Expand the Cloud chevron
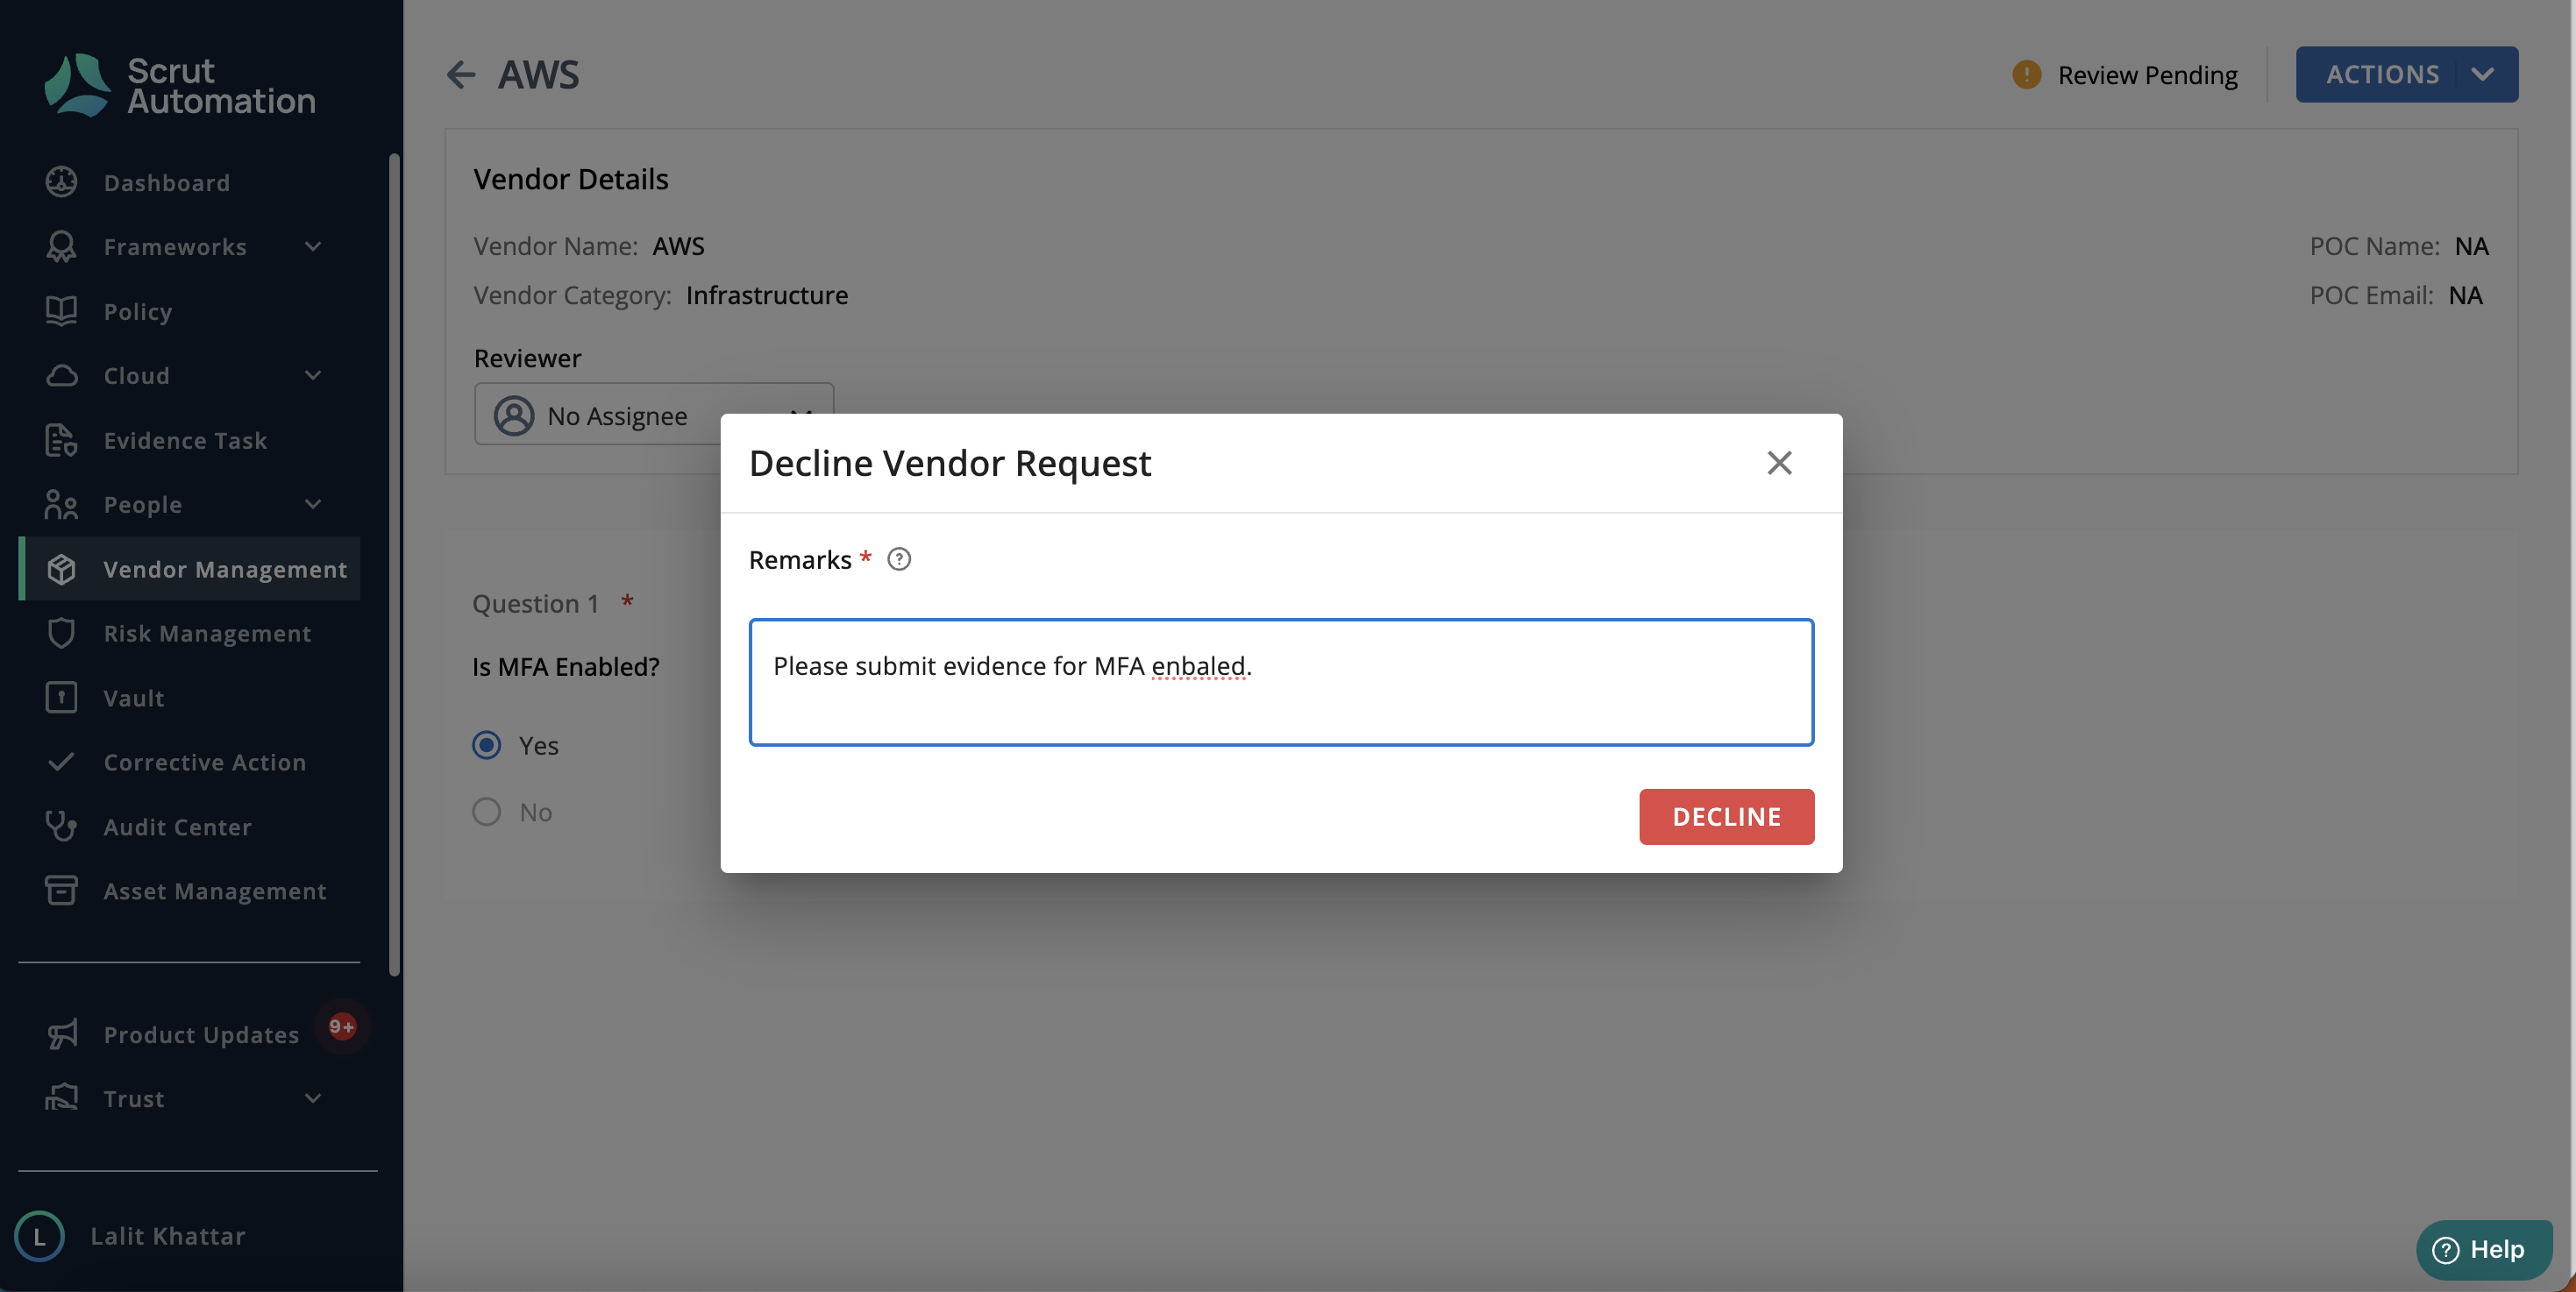This screenshot has height=1292, width=2576. point(313,375)
